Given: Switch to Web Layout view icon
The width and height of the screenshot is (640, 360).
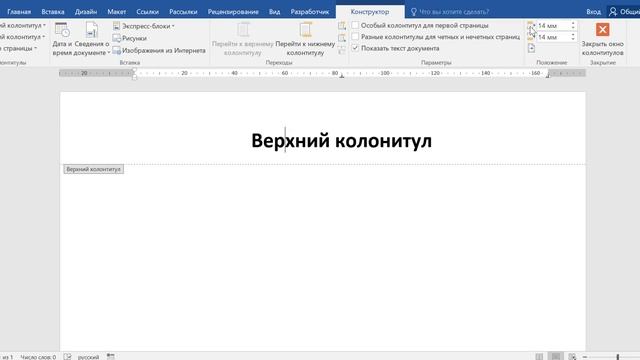Looking at the screenshot, I should (572, 357).
